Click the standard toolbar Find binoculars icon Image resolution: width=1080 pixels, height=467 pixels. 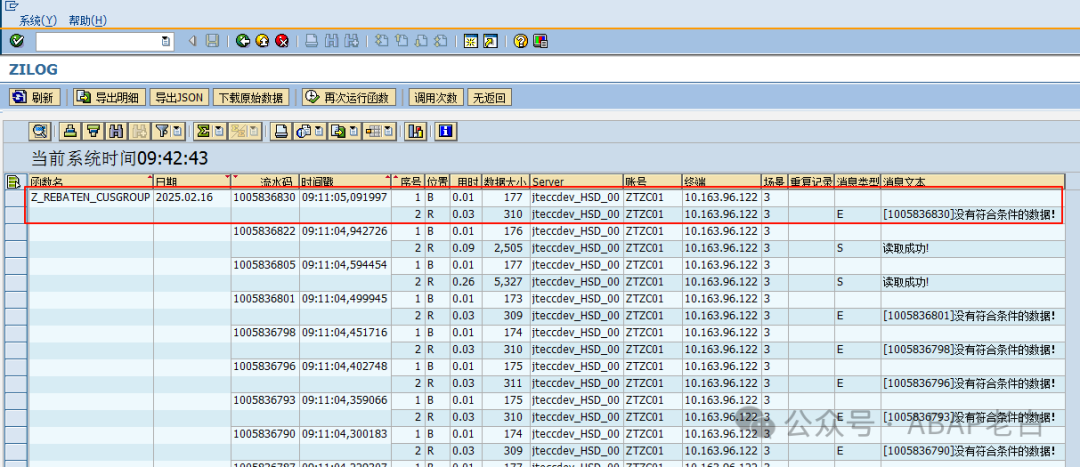pos(331,41)
